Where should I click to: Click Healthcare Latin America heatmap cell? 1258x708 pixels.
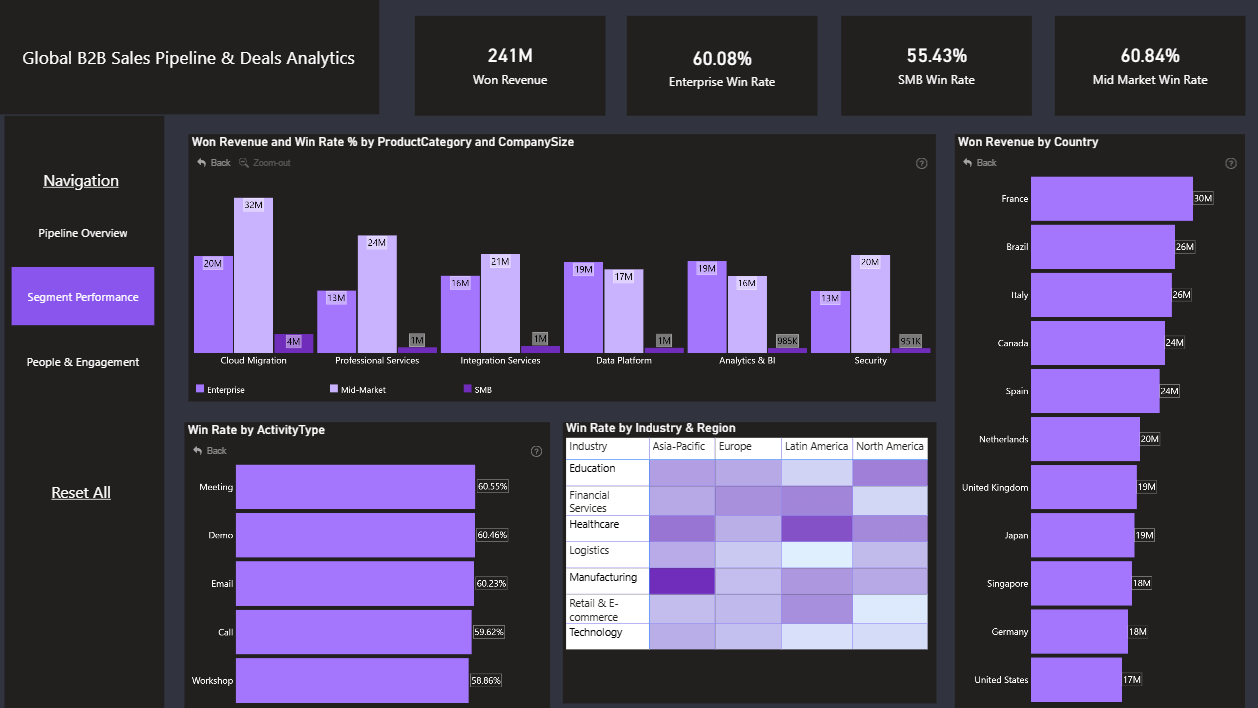pos(817,528)
